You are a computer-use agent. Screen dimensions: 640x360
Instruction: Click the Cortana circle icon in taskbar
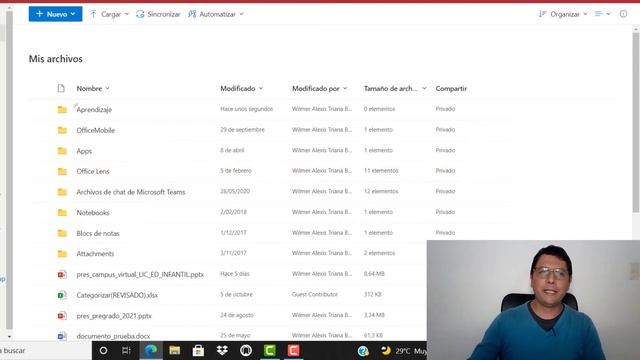(x=103, y=351)
